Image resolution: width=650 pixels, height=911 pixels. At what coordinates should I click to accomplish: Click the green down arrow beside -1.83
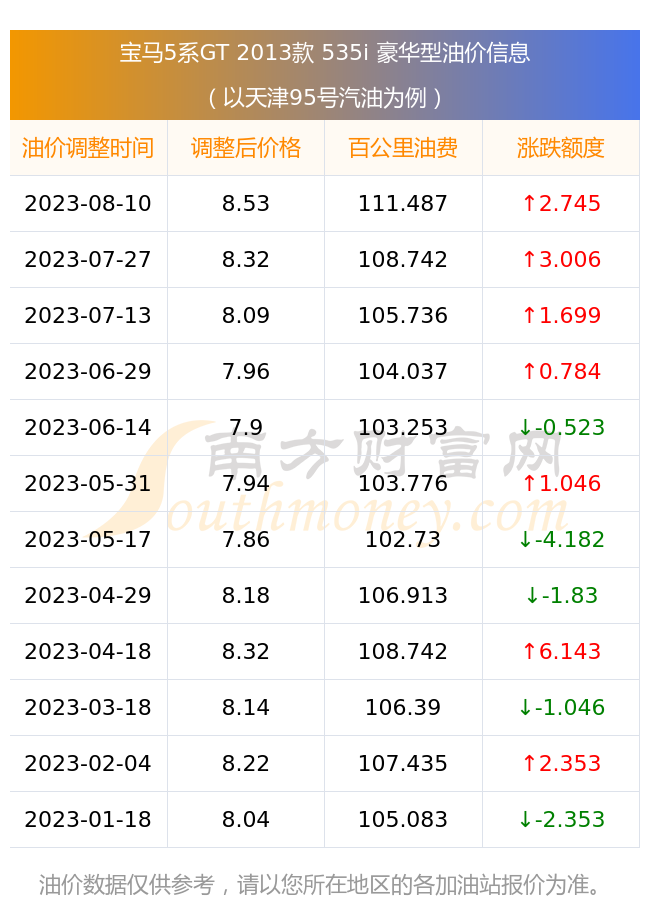click(532, 596)
